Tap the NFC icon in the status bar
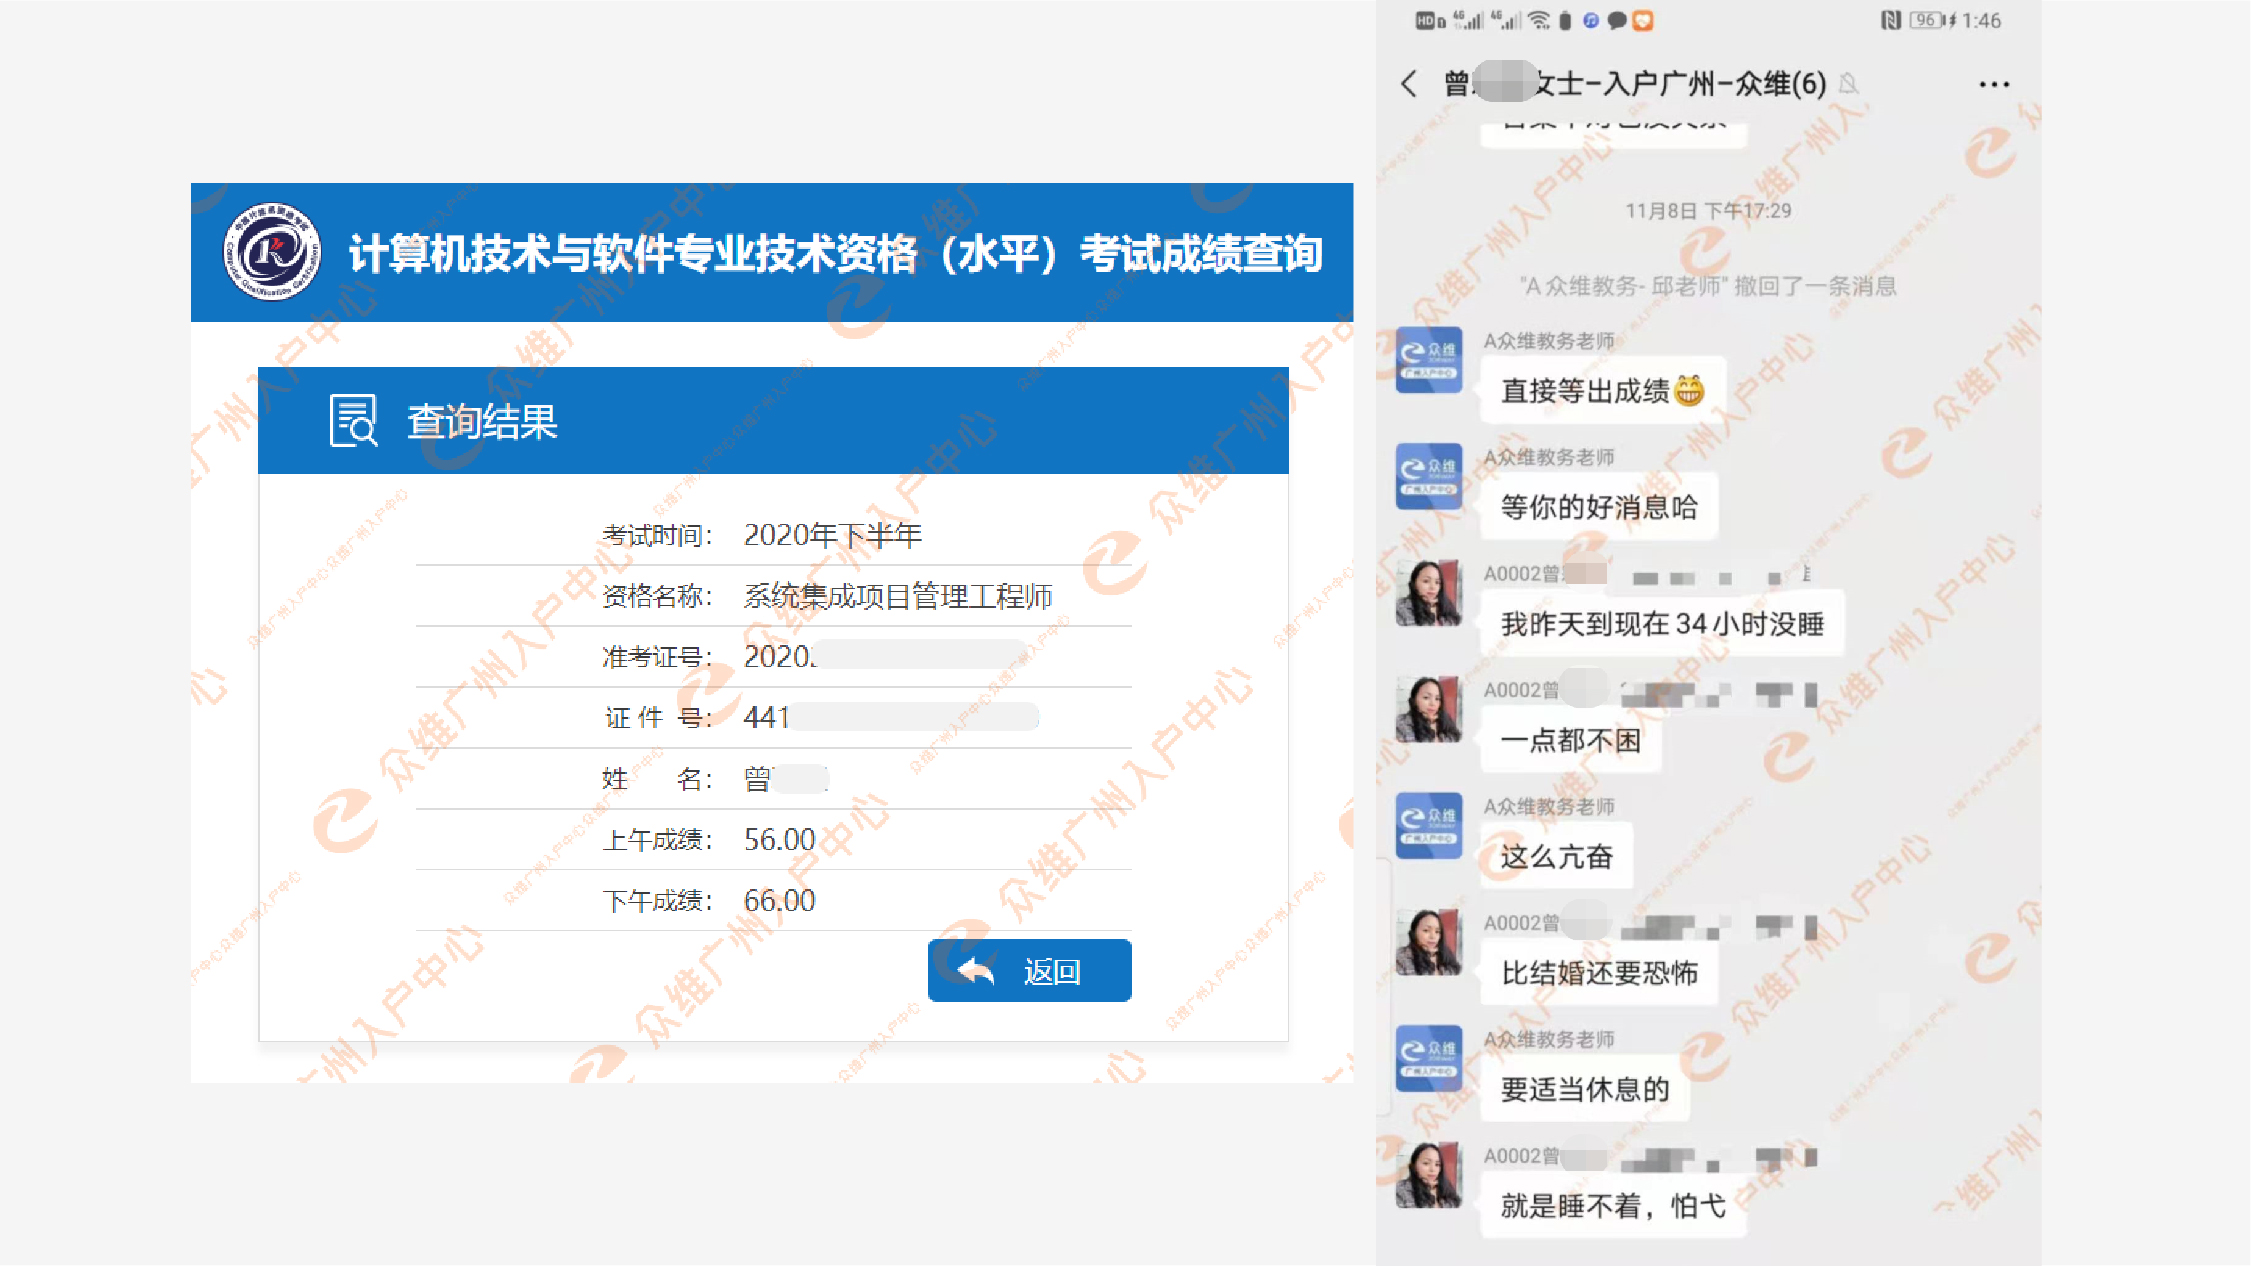The image size is (2251, 1266). 1891,20
